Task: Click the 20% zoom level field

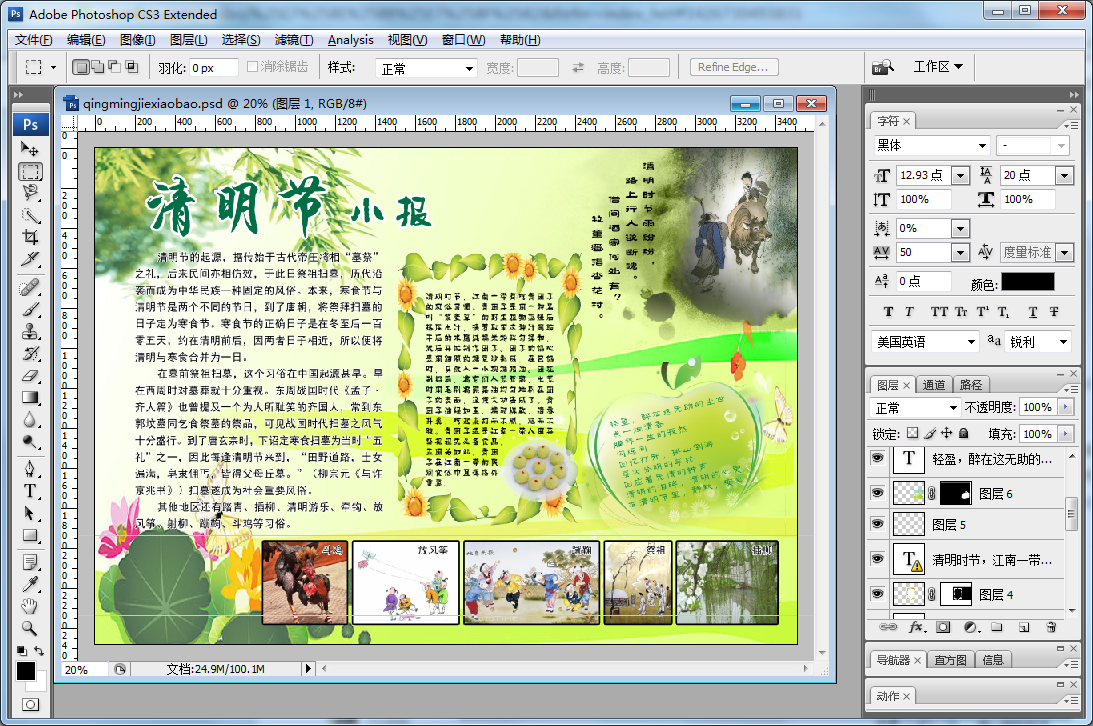Action: tap(84, 670)
